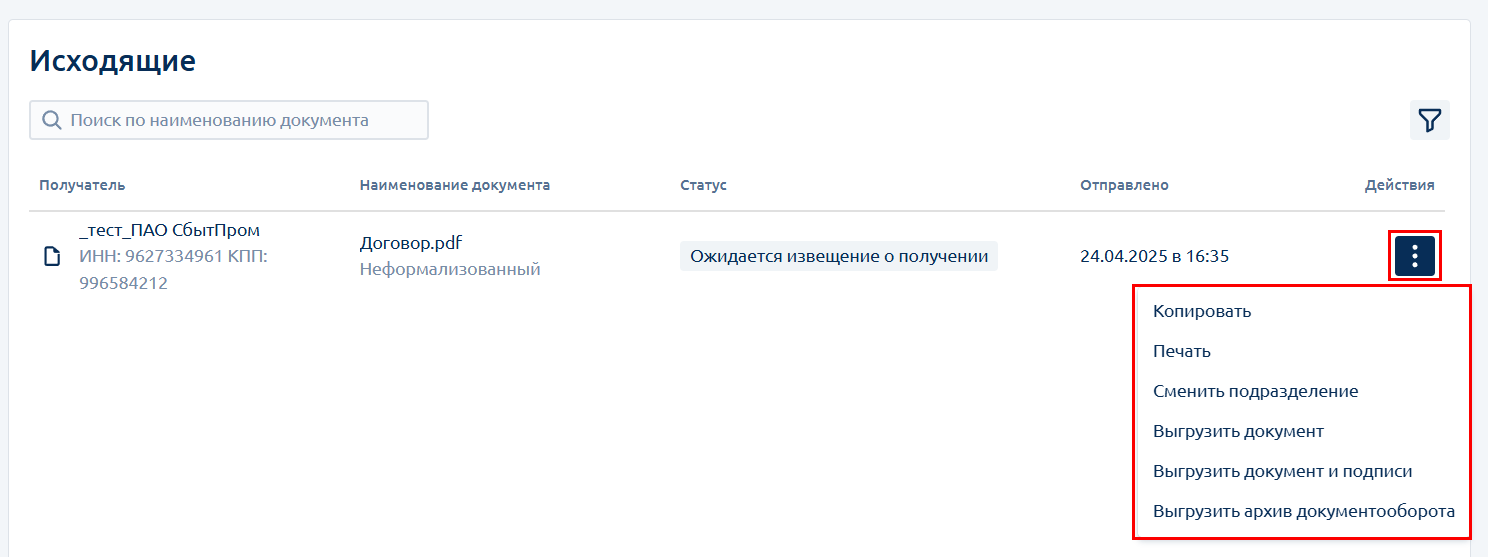
Task: Click the three-dot actions button
Action: (x=1415, y=256)
